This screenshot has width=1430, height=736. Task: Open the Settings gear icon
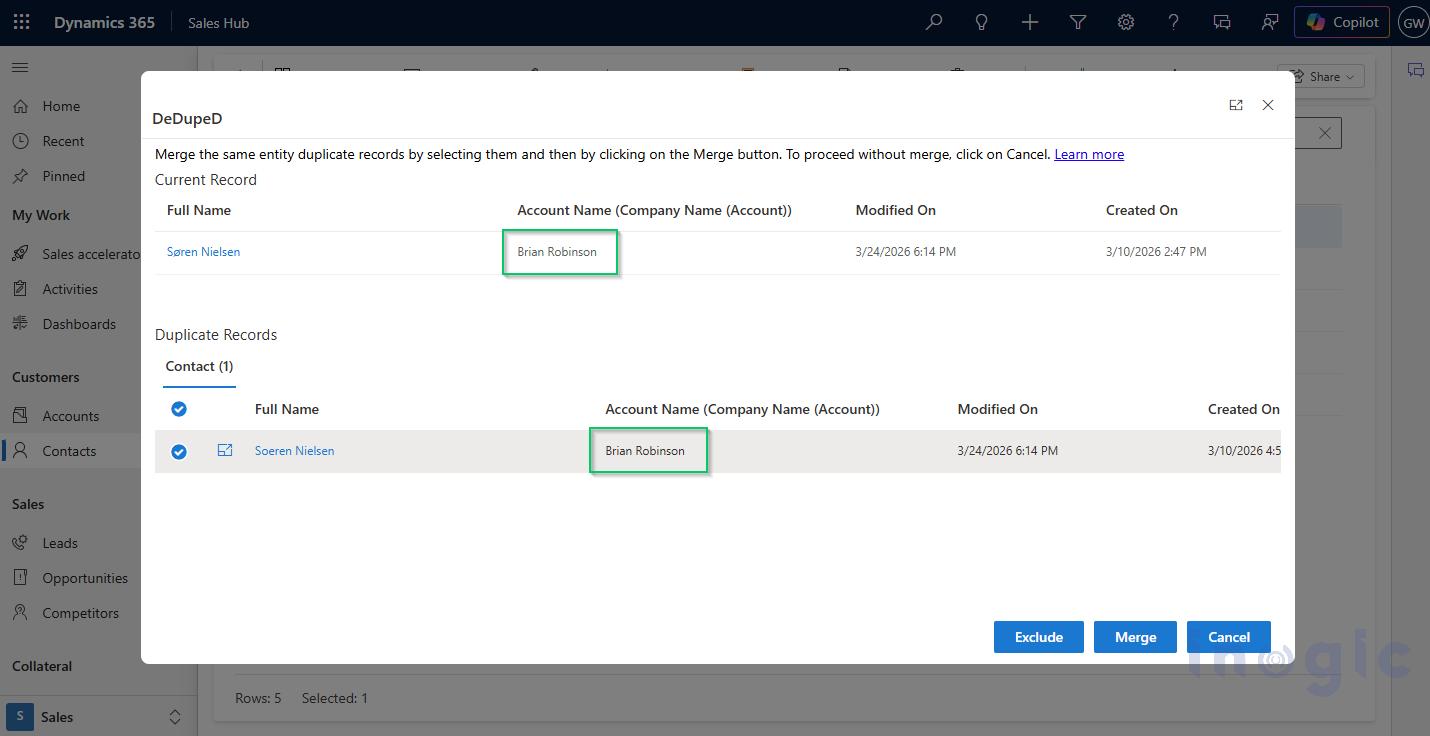(x=1125, y=21)
